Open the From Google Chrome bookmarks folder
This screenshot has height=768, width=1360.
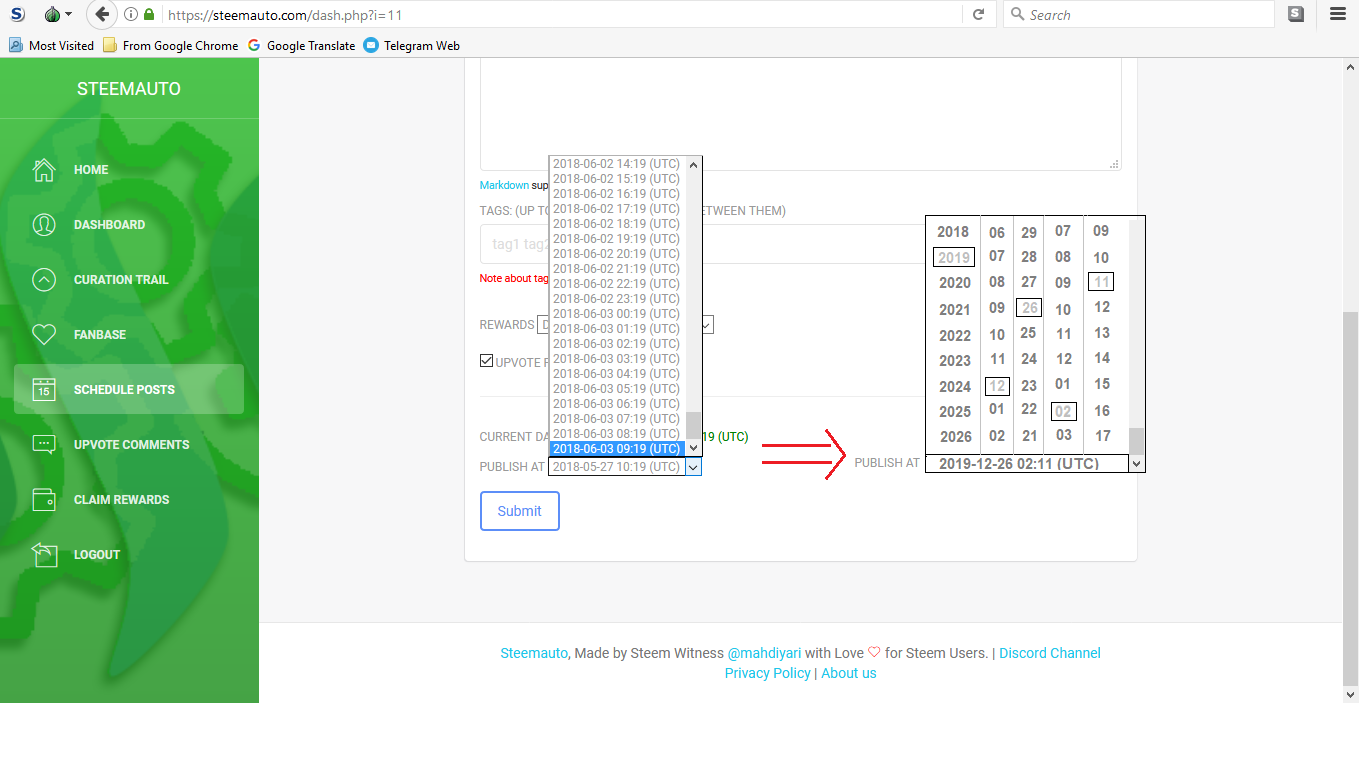(171, 45)
